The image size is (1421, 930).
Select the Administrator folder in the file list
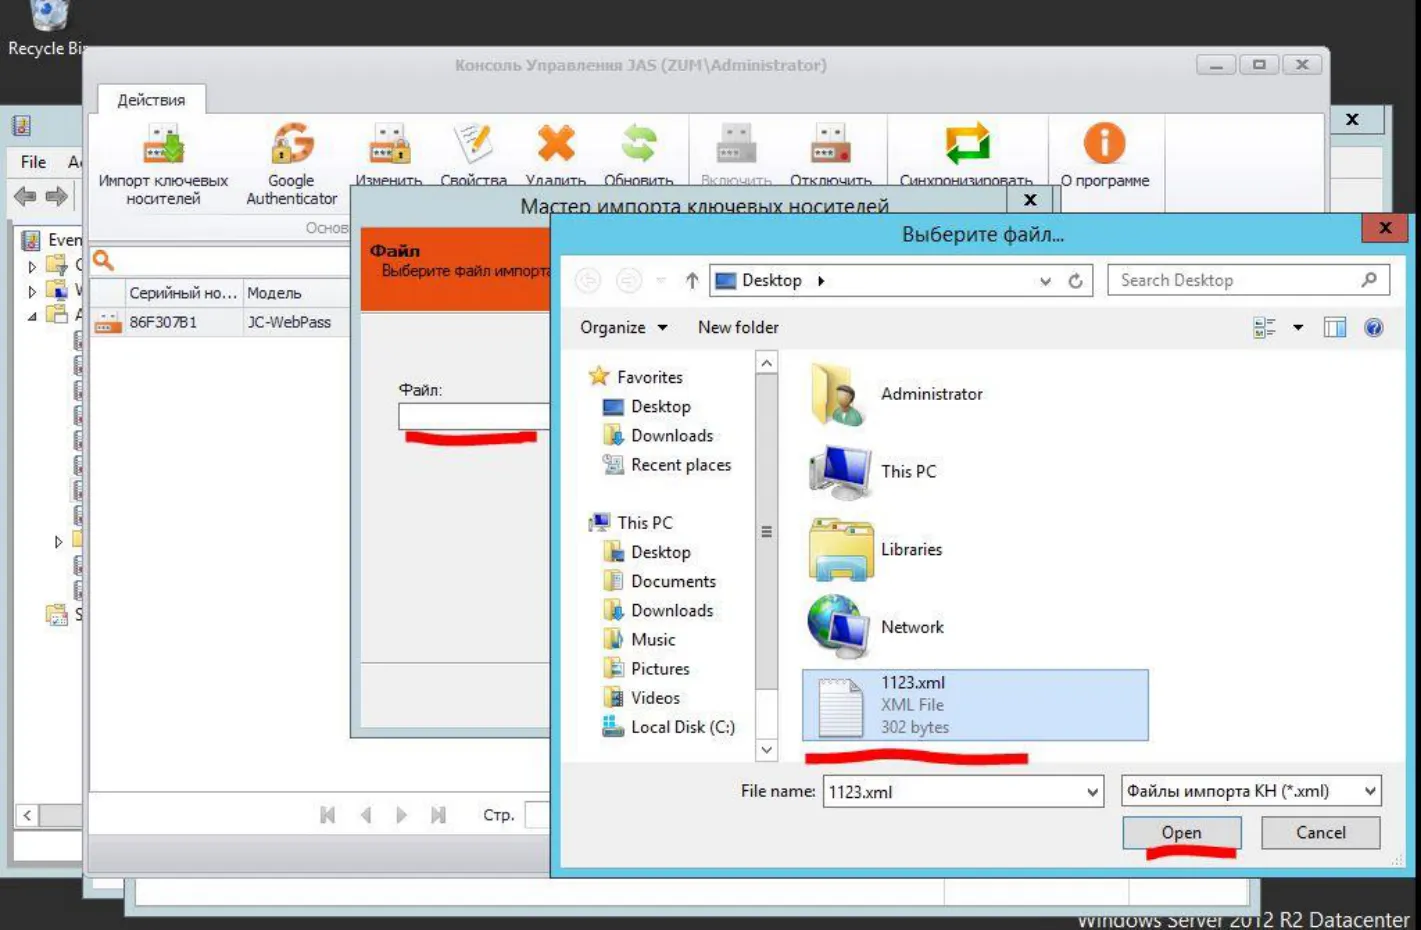click(897, 394)
